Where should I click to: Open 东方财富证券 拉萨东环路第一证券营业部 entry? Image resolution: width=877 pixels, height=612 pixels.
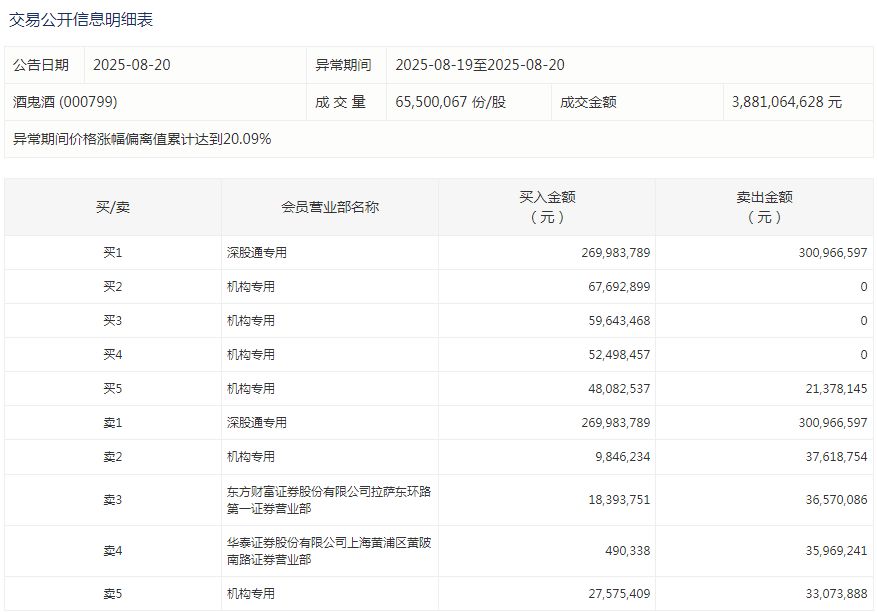[329, 500]
